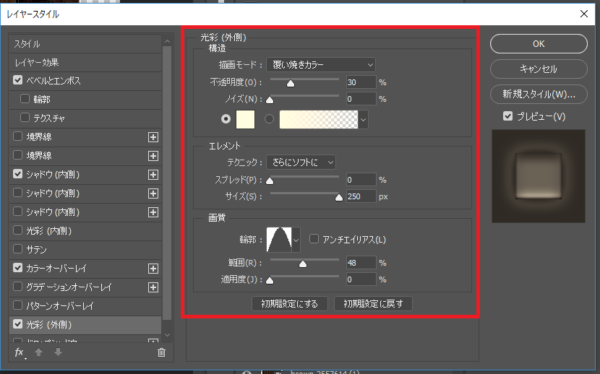Close the レイヤースタイル dialog with X

[x=584, y=14]
